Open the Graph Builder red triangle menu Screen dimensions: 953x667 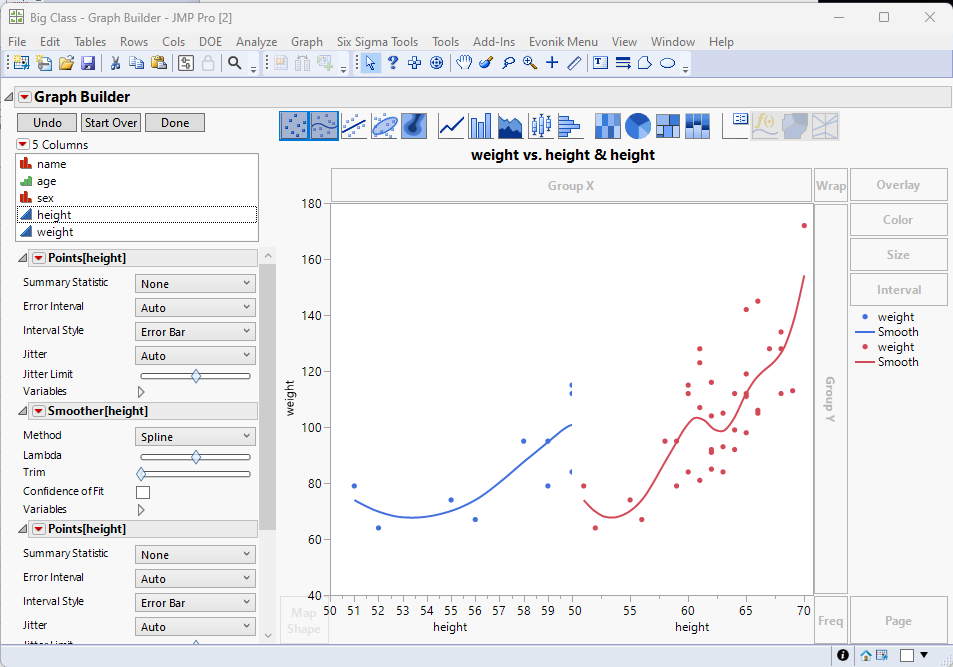[x=25, y=97]
